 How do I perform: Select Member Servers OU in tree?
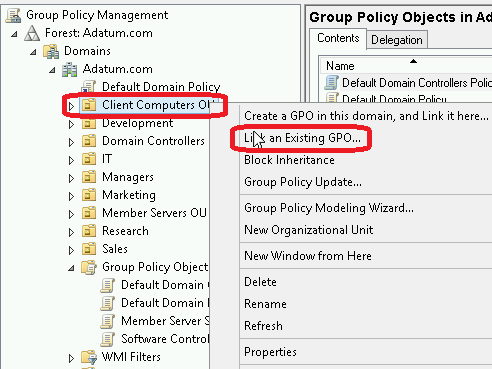[x=154, y=213]
